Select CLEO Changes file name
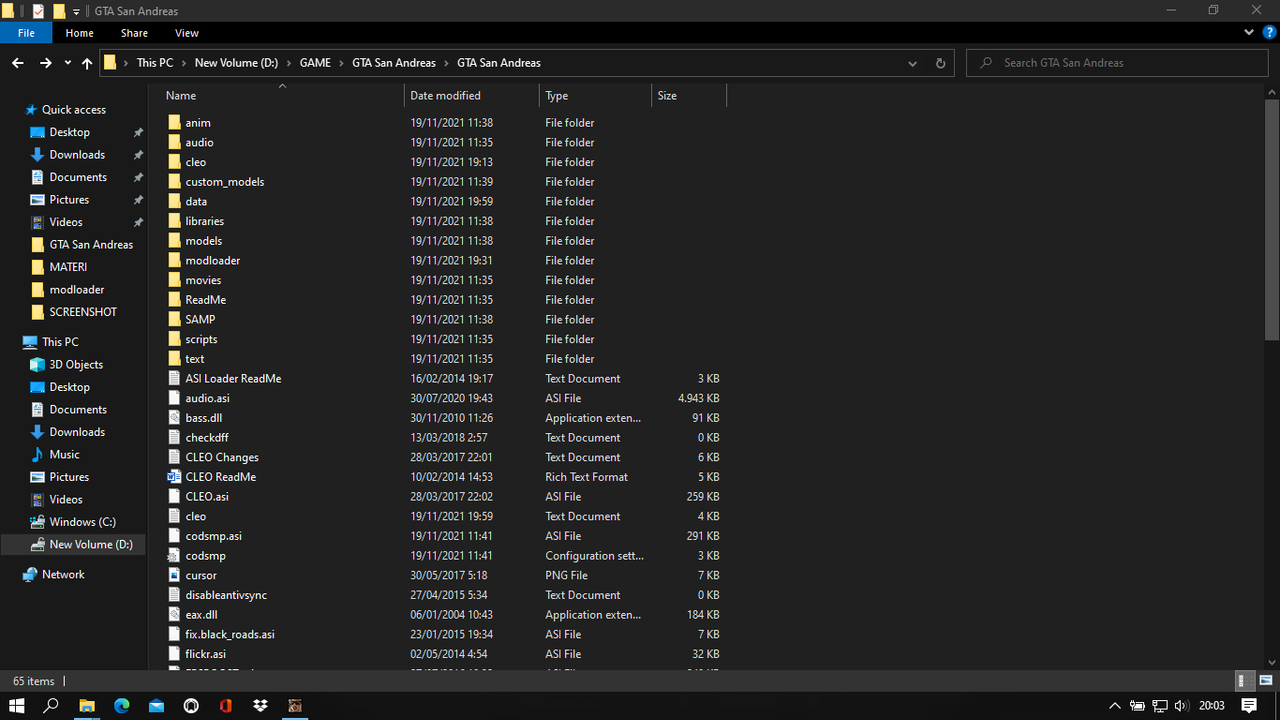This screenshot has height=720, width=1280. 222,457
